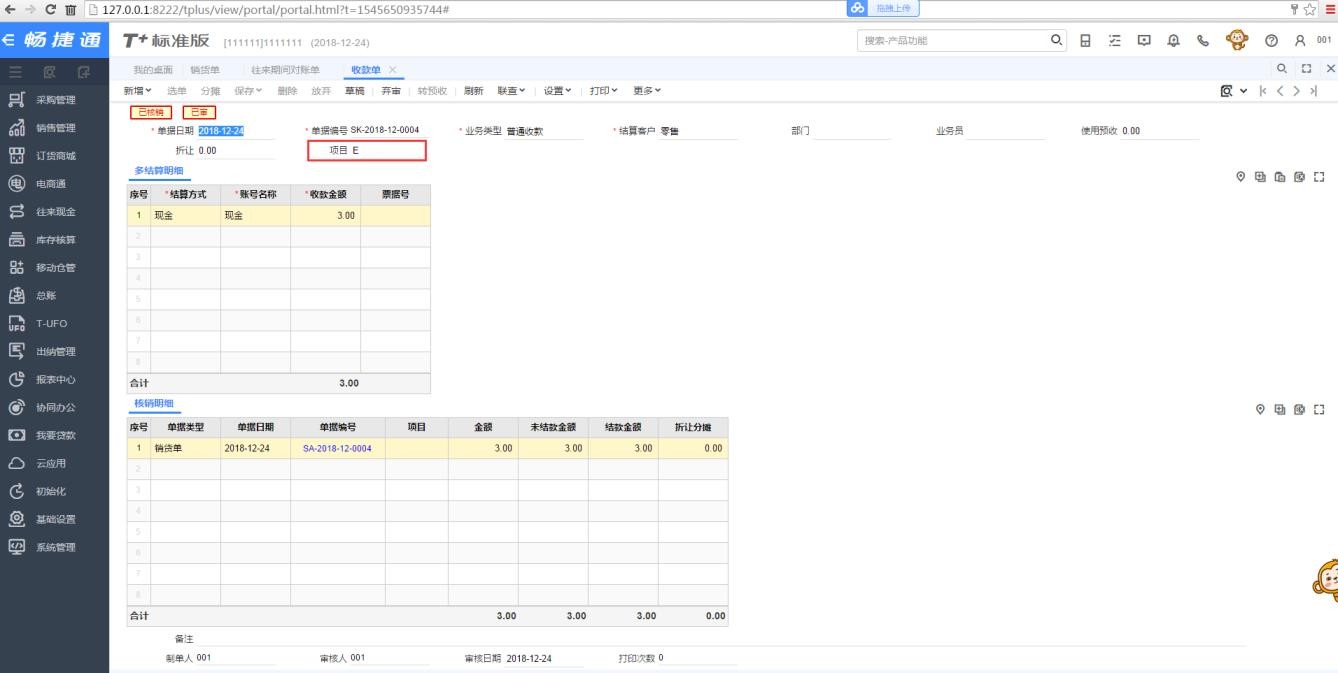This screenshot has height=673, width=1338.
Task: Switch to the 往来期间对账单 tab
Action: [x=285, y=69]
